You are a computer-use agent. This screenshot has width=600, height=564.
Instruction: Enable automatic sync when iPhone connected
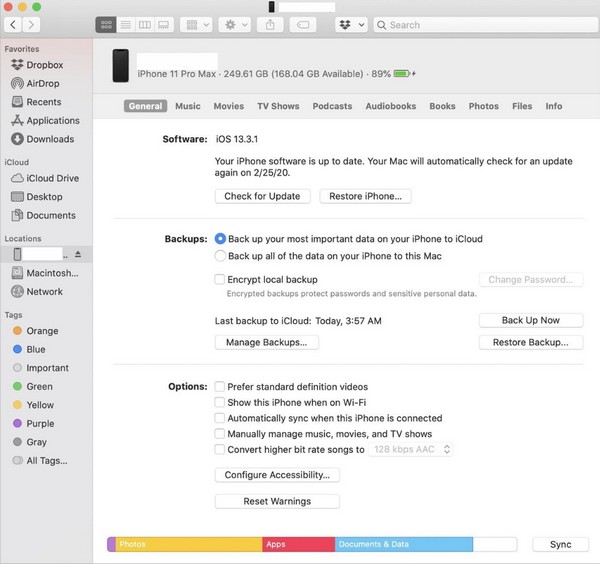click(x=220, y=418)
